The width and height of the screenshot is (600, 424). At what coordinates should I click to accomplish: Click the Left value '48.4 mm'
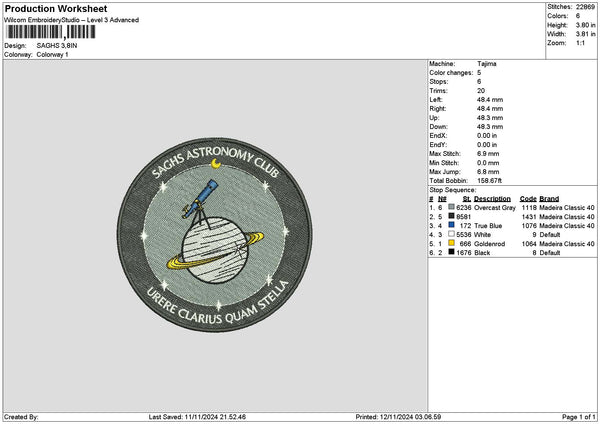(490, 99)
